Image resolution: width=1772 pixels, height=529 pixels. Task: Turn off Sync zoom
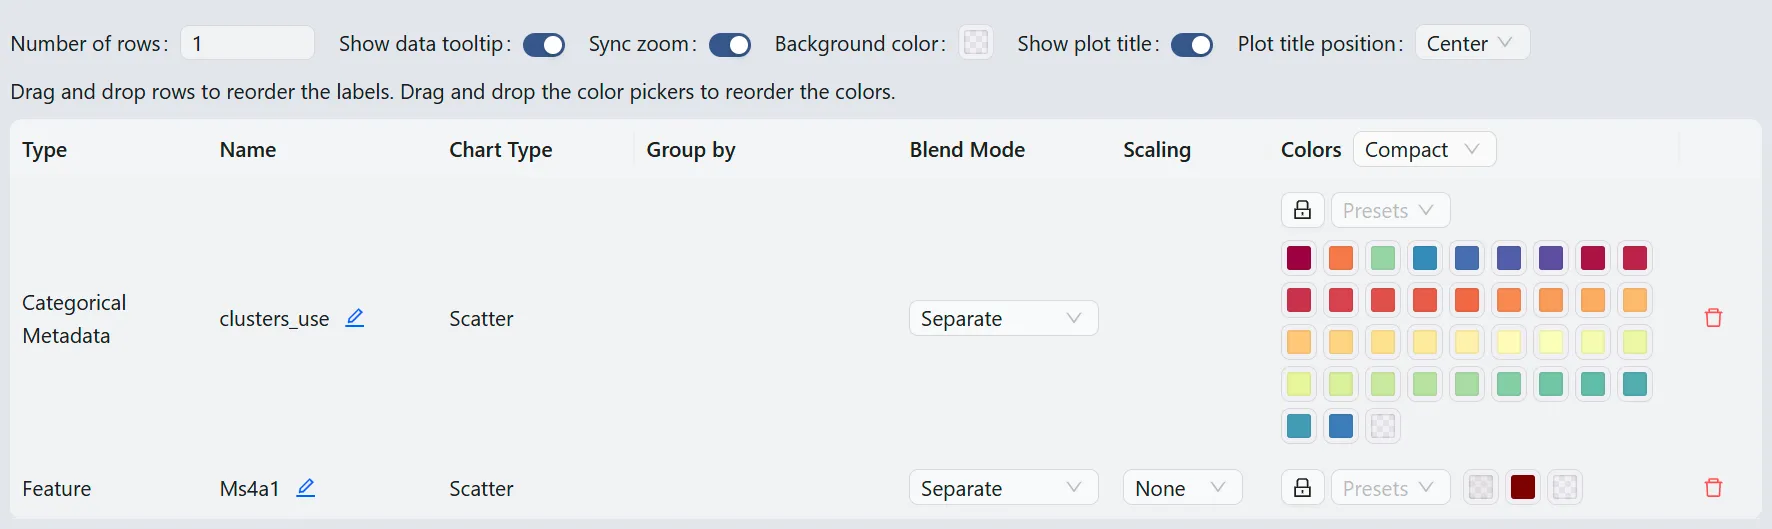click(730, 45)
